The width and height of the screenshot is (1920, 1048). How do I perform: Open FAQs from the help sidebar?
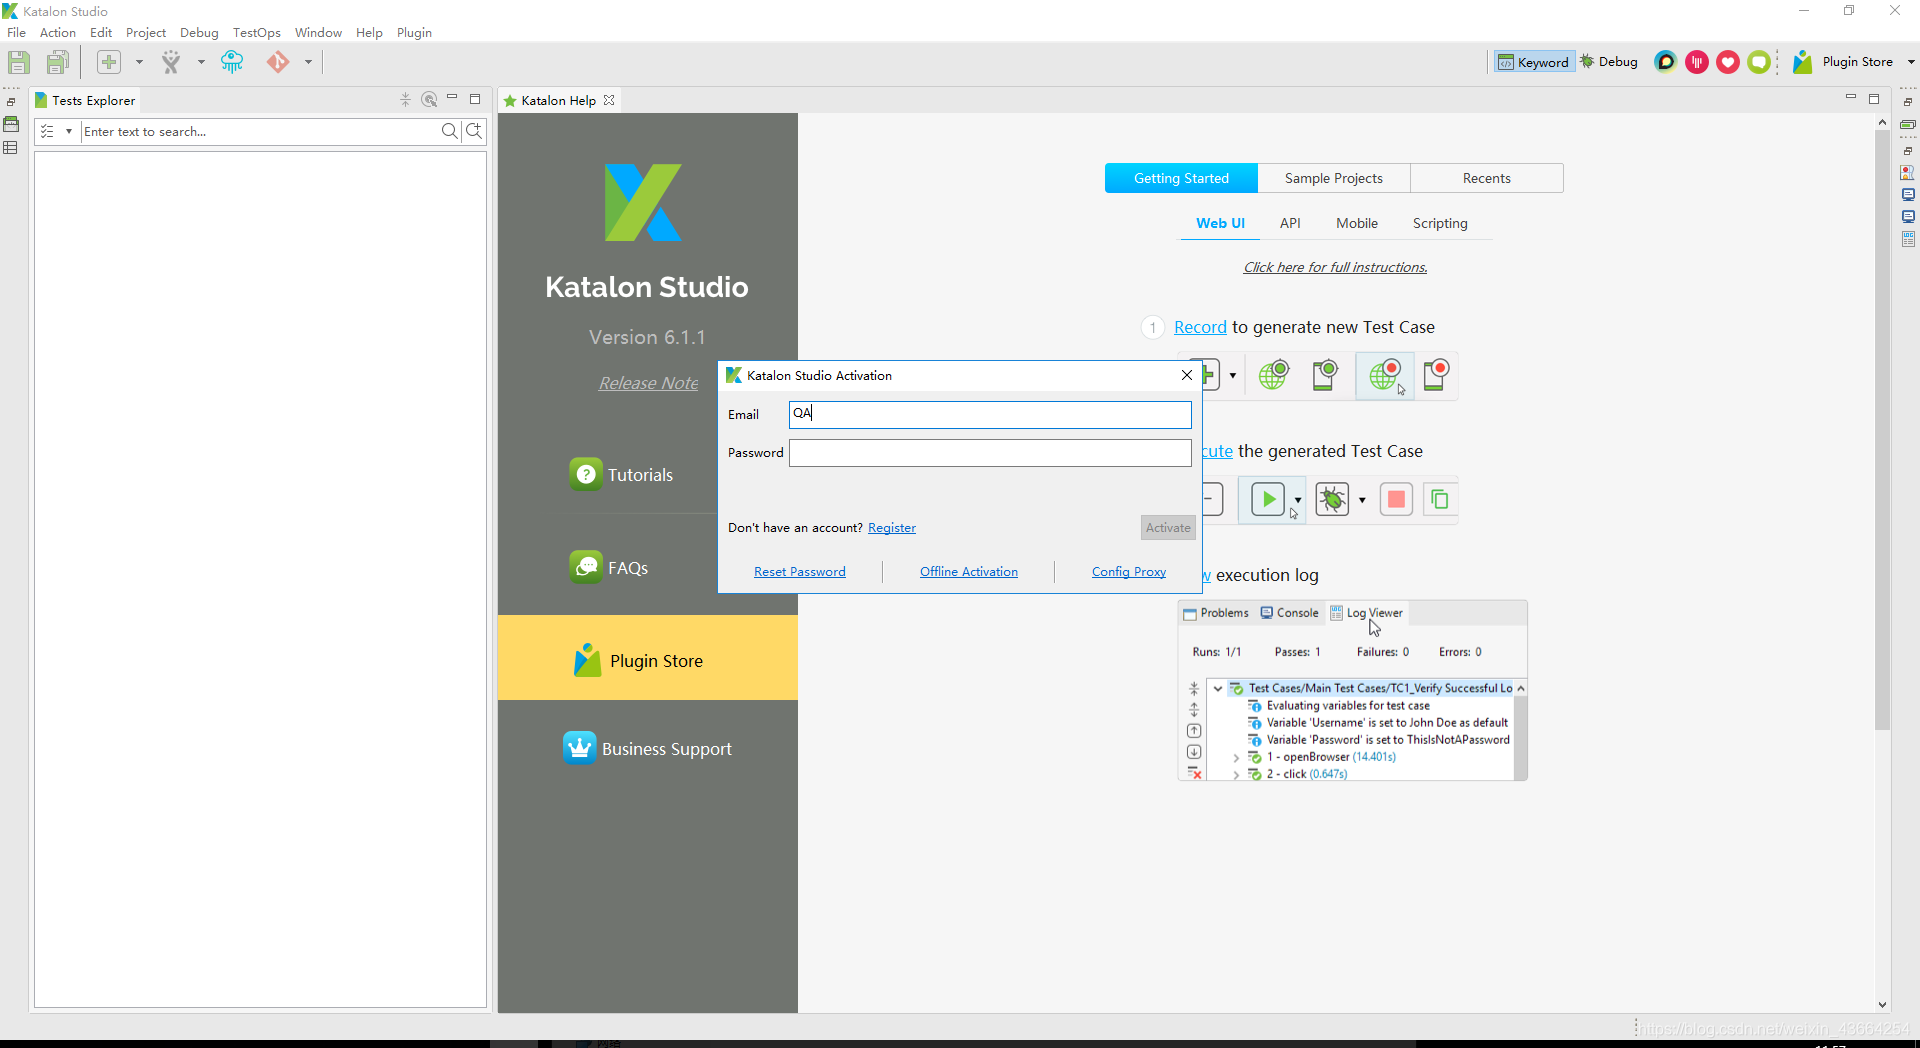tap(609, 567)
